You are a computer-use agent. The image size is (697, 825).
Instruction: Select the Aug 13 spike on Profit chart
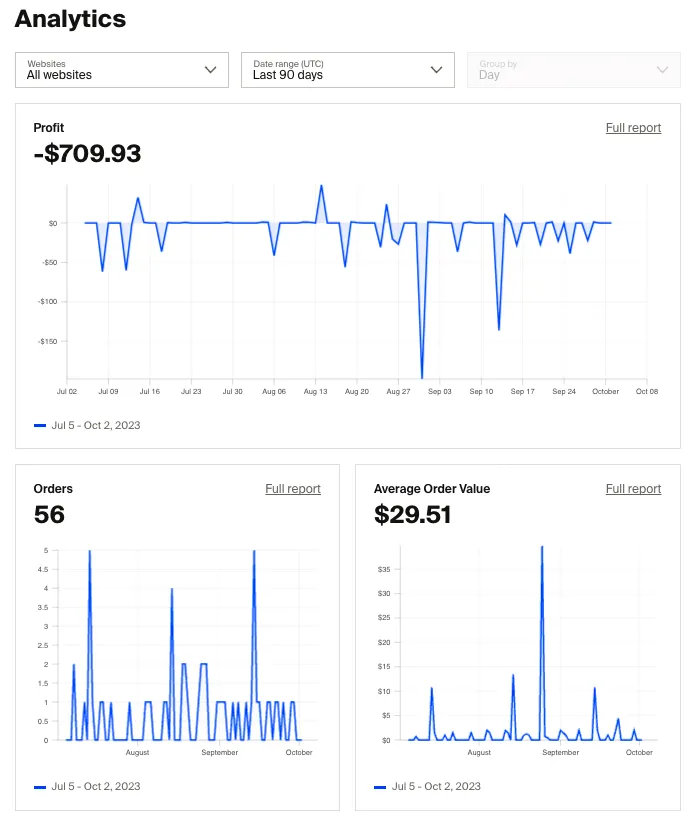click(322, 186)
